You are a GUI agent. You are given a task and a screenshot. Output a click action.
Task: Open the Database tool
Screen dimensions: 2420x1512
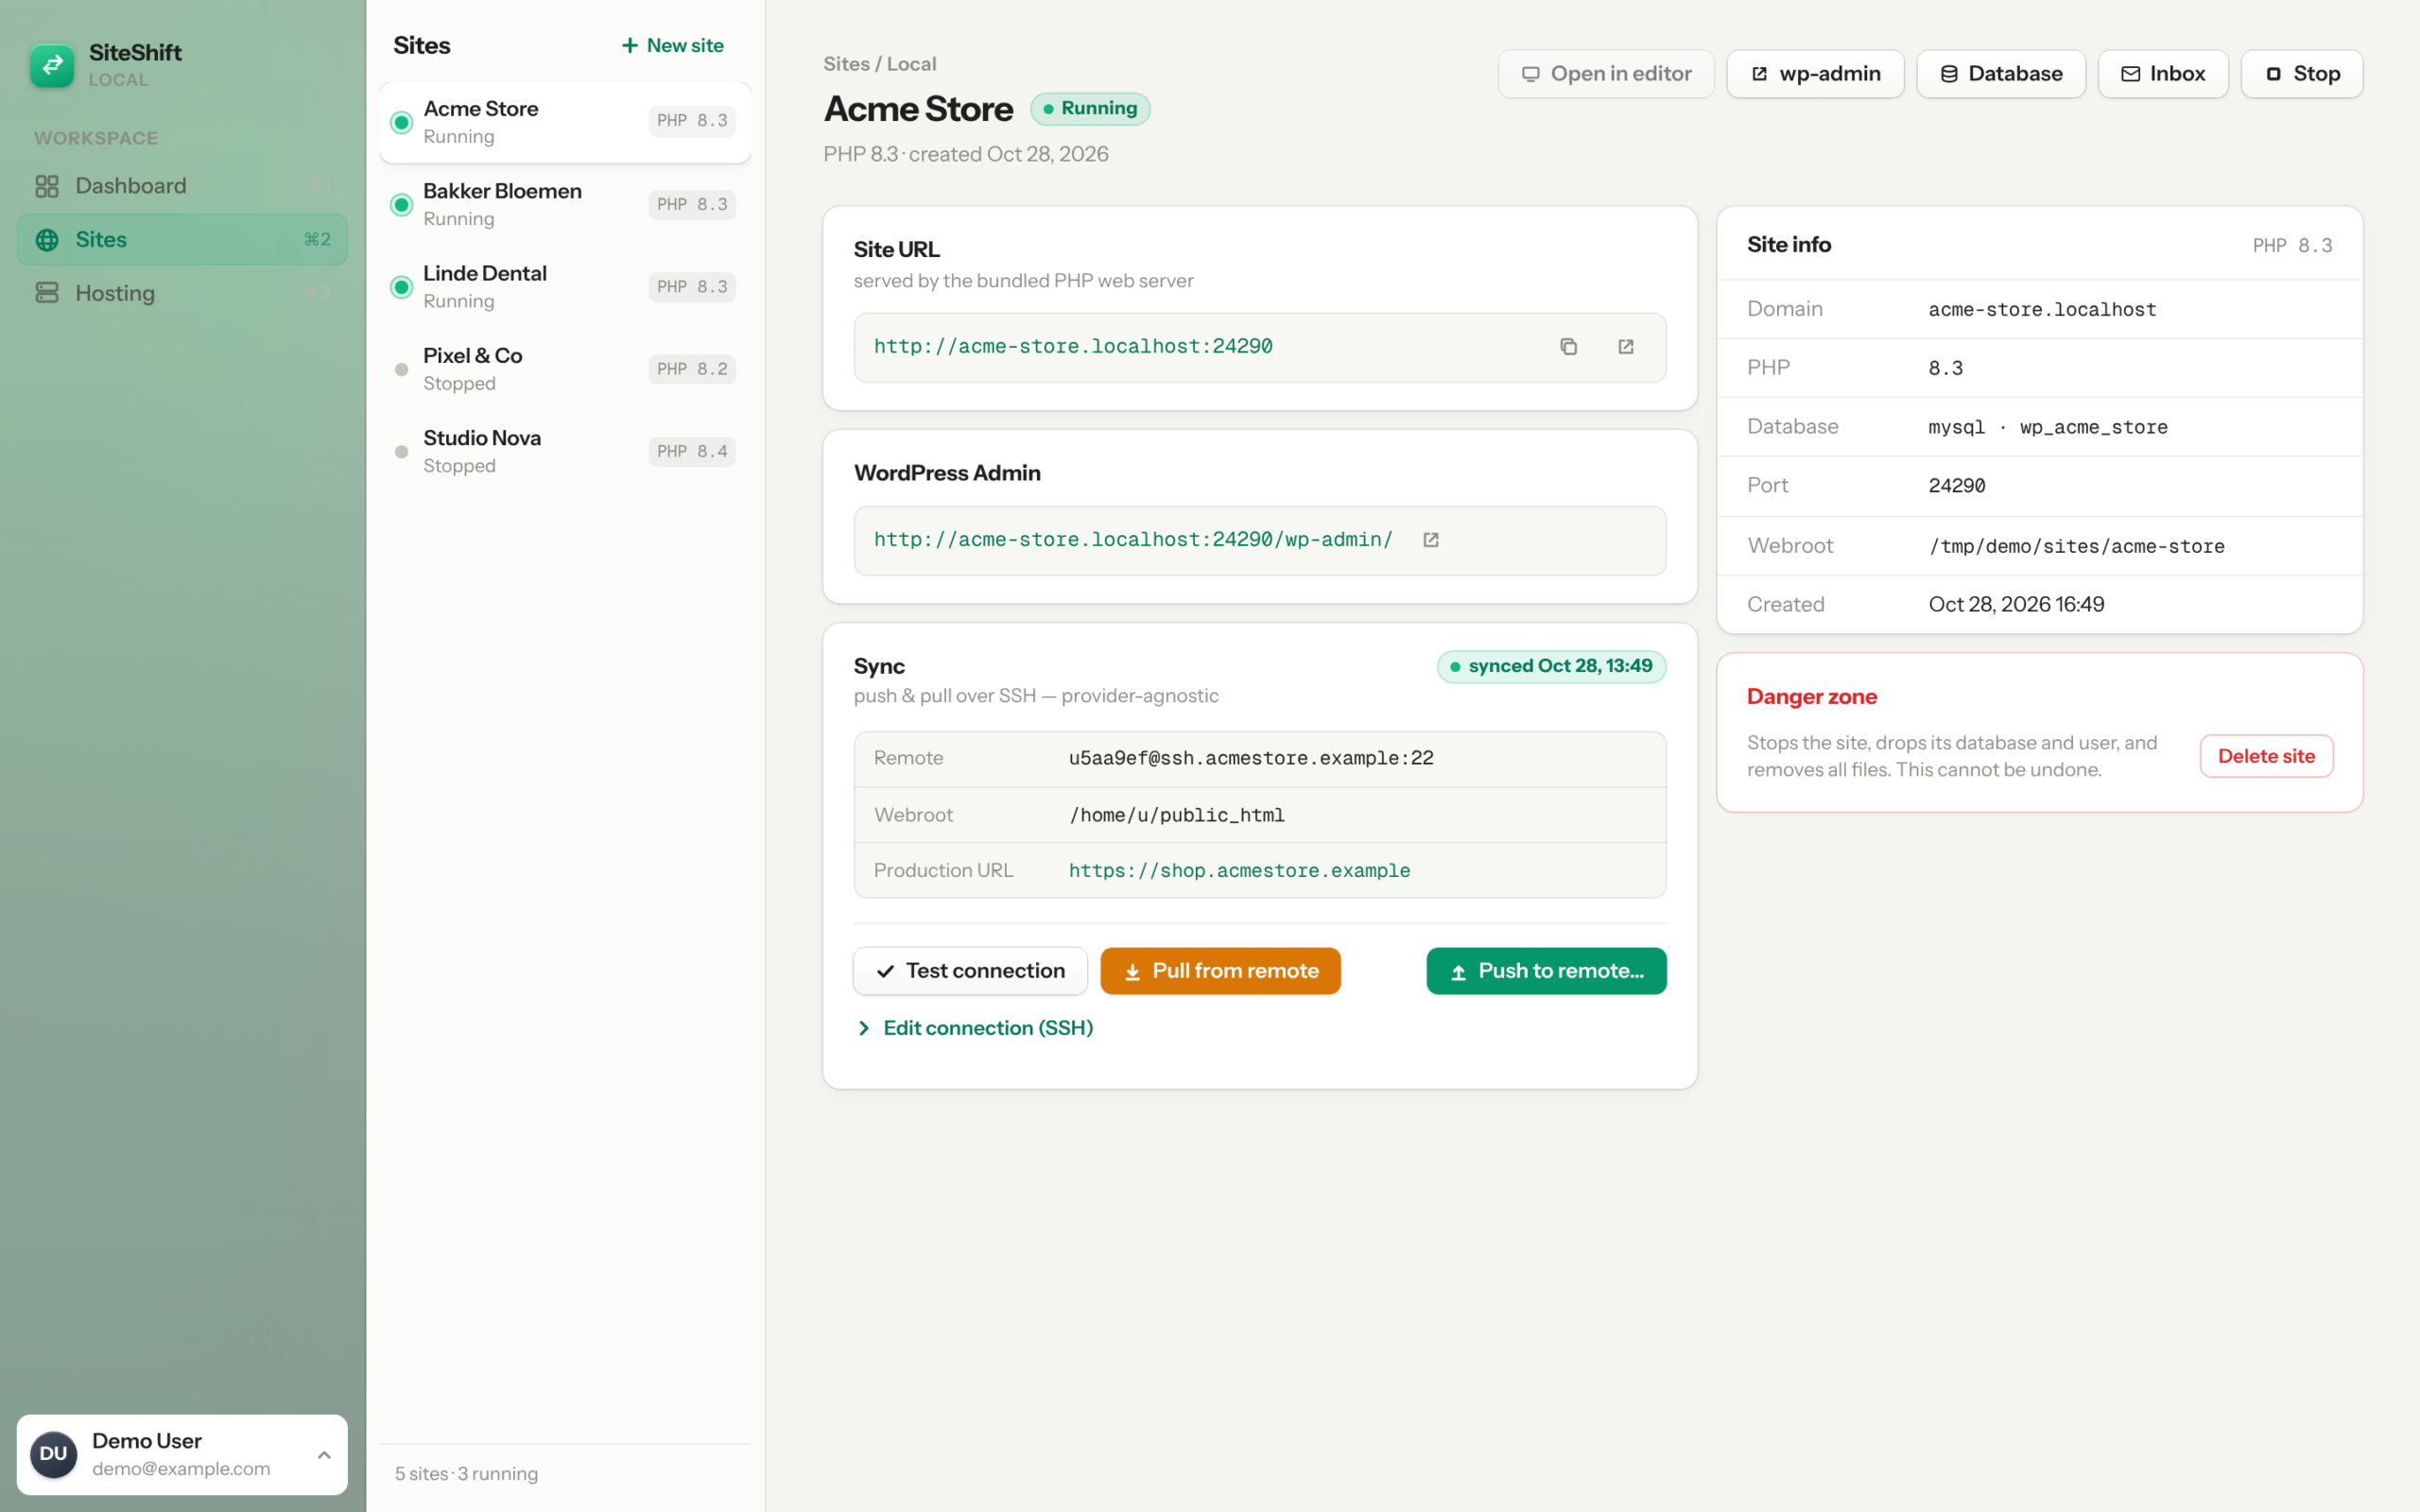[2001, 74]
